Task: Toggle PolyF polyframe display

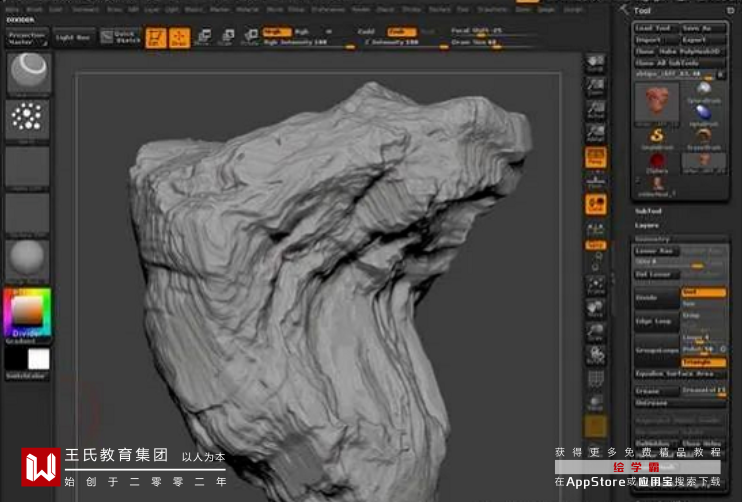Action: (595, 379)
